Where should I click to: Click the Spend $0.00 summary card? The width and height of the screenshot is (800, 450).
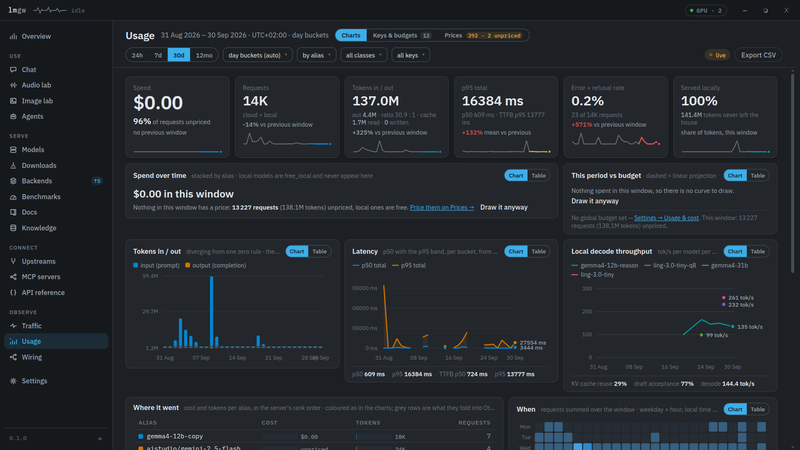(x=178, y=117)
